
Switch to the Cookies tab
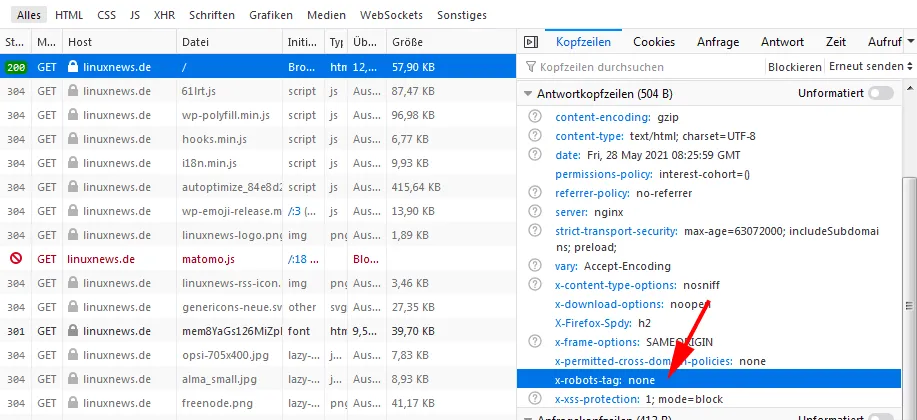pyautogui.click(x=654, y=42)
